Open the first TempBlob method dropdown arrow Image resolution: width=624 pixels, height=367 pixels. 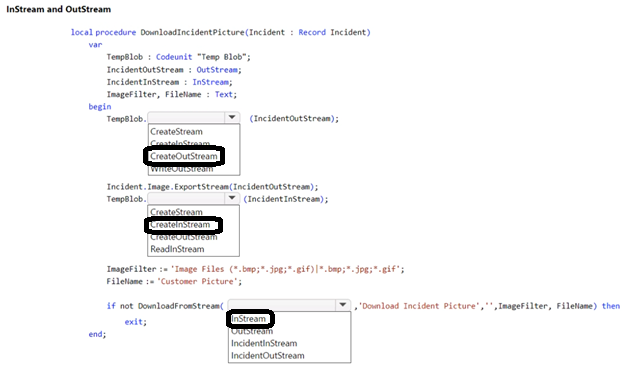pos(232,117)
